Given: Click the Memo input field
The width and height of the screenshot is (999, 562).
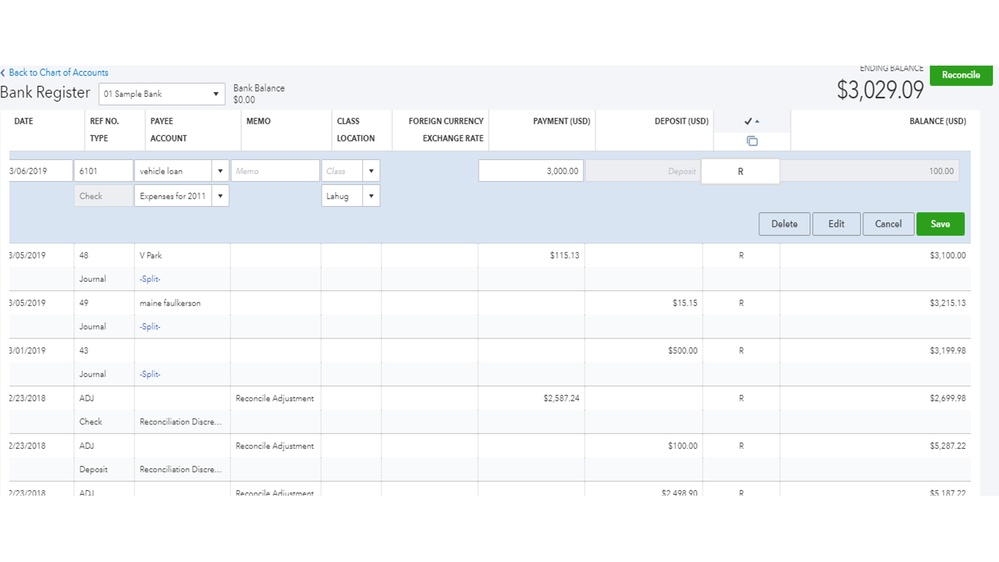Looking at the screenshot, I should pyautogui.click(x=275, y=171).
